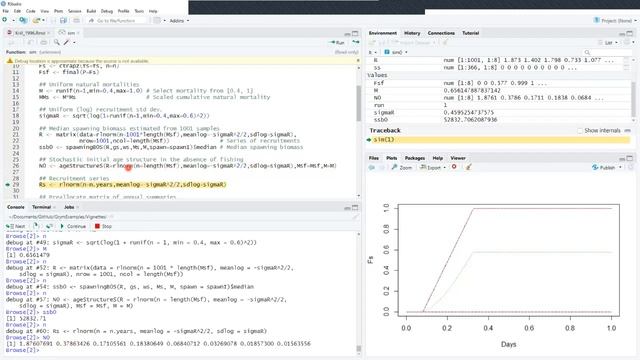The image size is (640, 360).
Task: Open the Debug menu
Action: pos(107,11)
